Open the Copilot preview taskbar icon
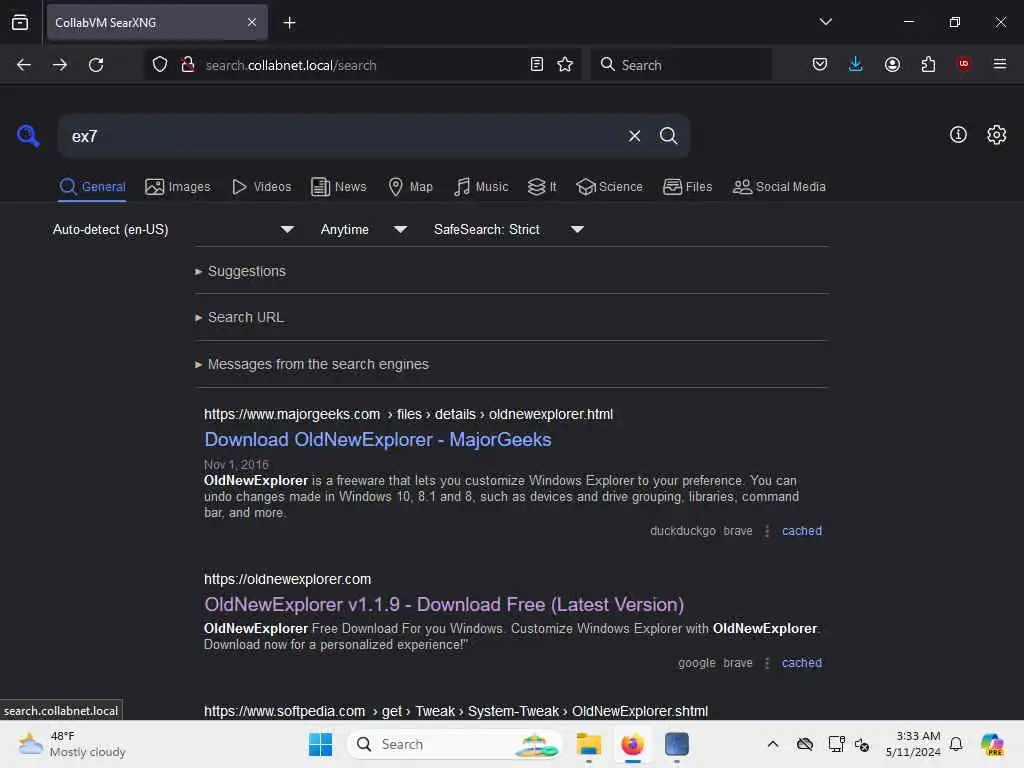The image size is (1024, 768). click(992, 744)
